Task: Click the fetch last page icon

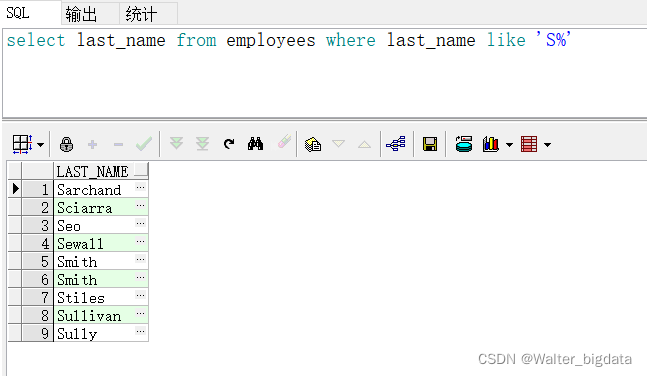Action: tap(202, 144)
